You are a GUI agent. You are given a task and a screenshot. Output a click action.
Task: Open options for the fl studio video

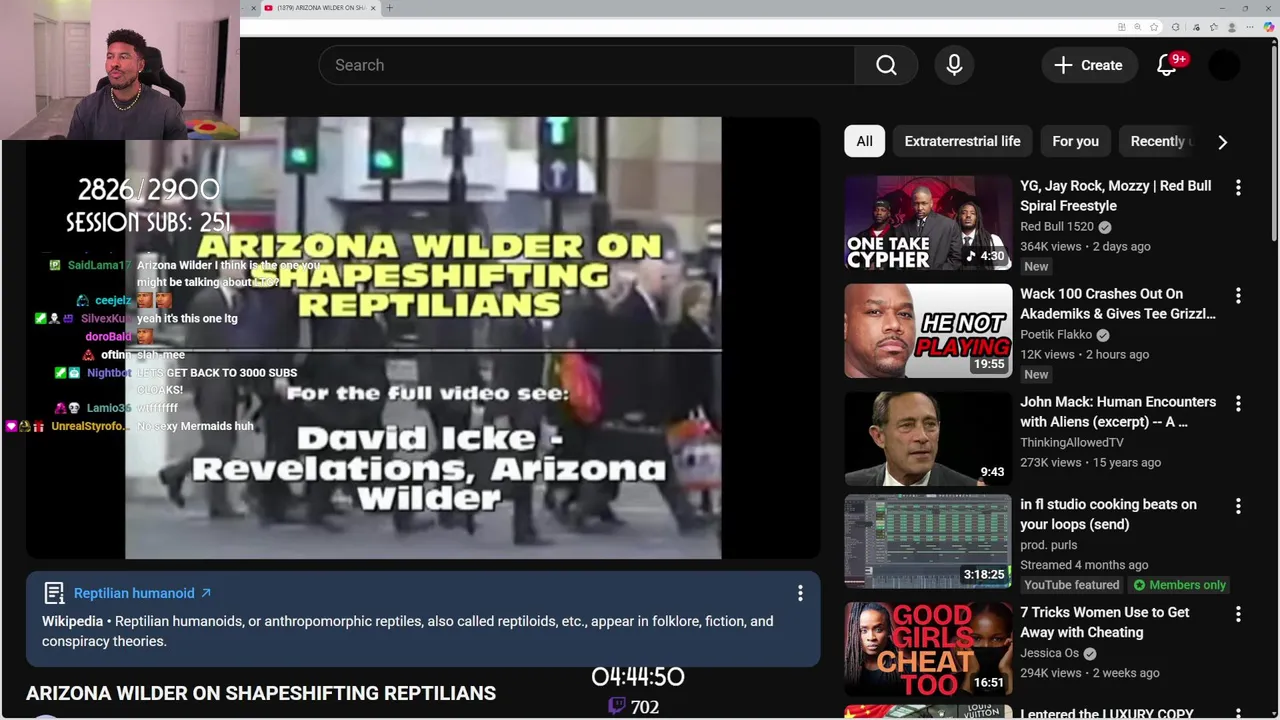1238,506
